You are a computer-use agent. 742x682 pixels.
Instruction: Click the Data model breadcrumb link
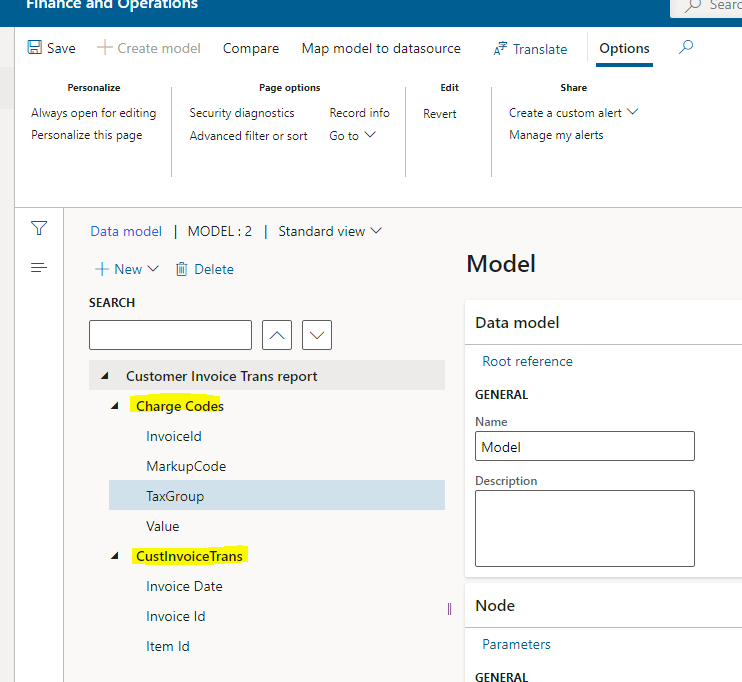click(x=126, y=231)
